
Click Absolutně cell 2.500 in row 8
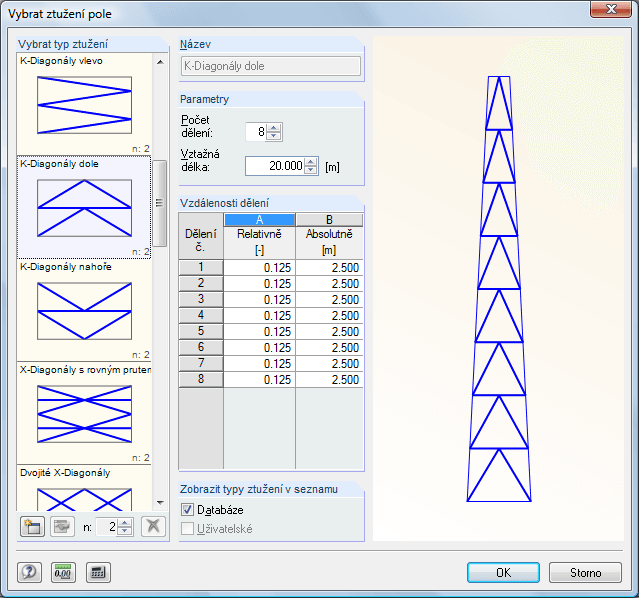coord(329,379)
